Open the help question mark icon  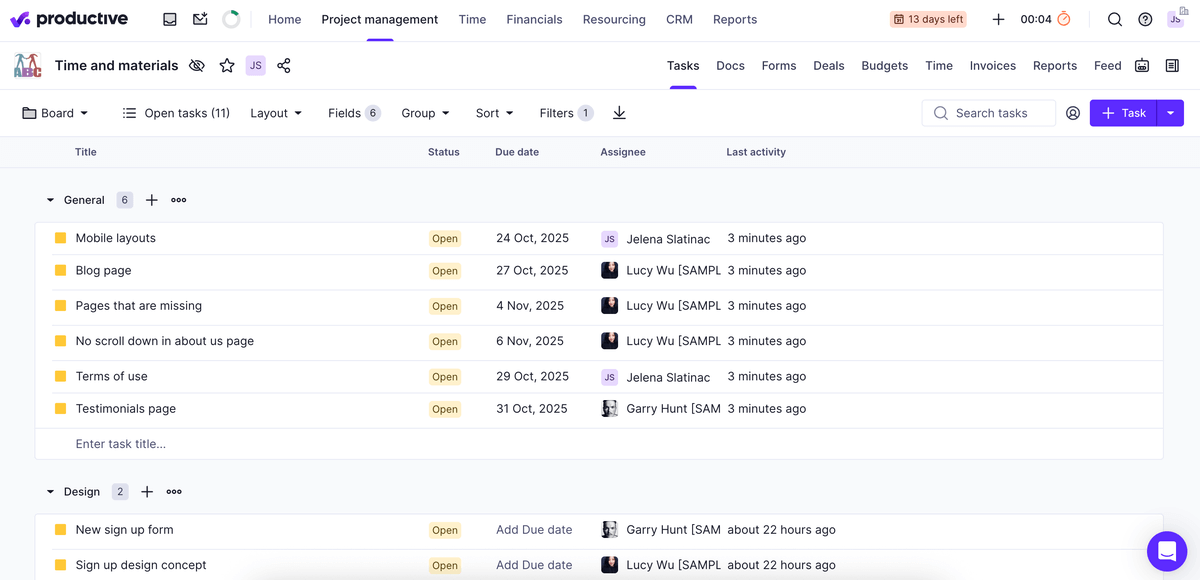pyautogui.click(x=1145, y=18)
